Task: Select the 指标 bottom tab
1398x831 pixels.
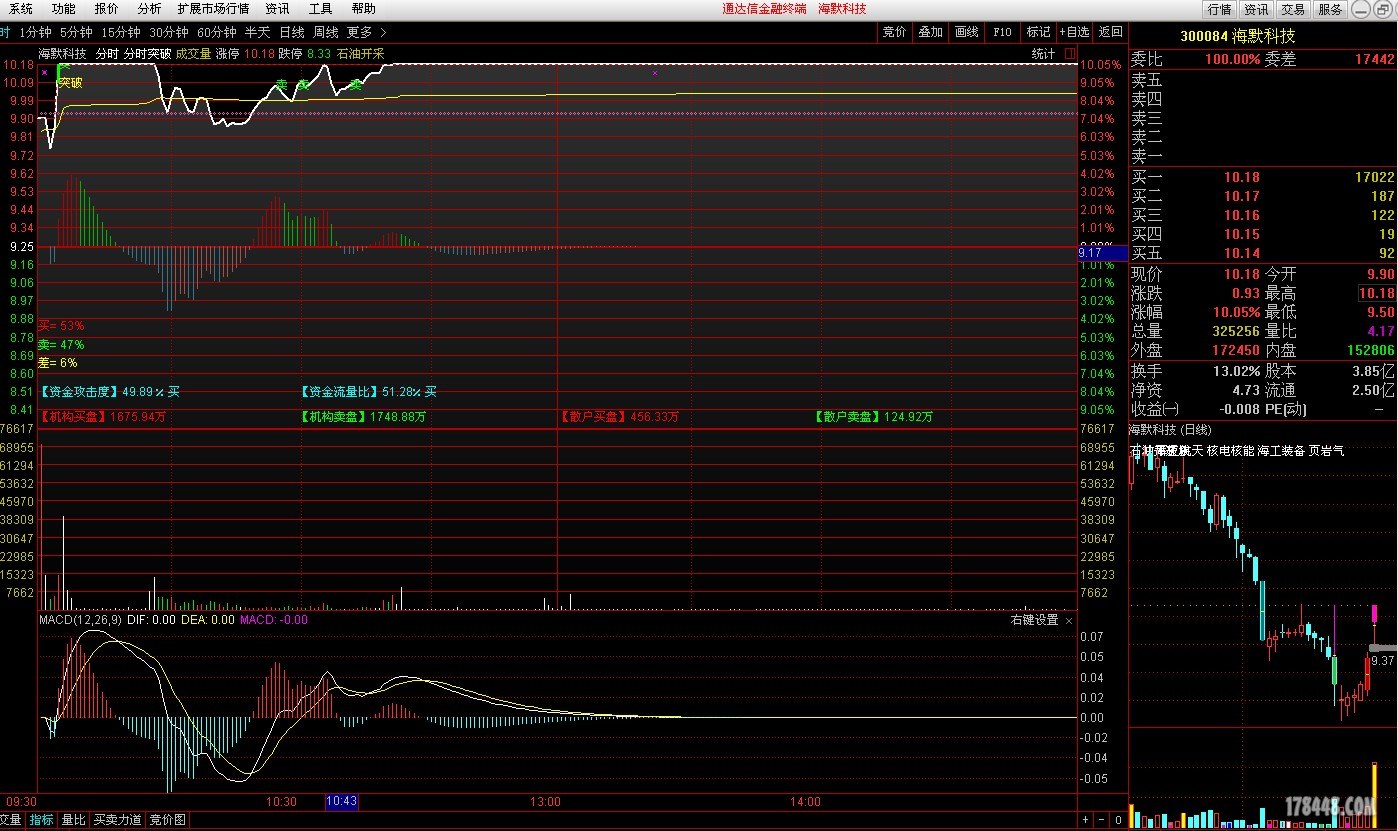Action: tap(42, 820)
